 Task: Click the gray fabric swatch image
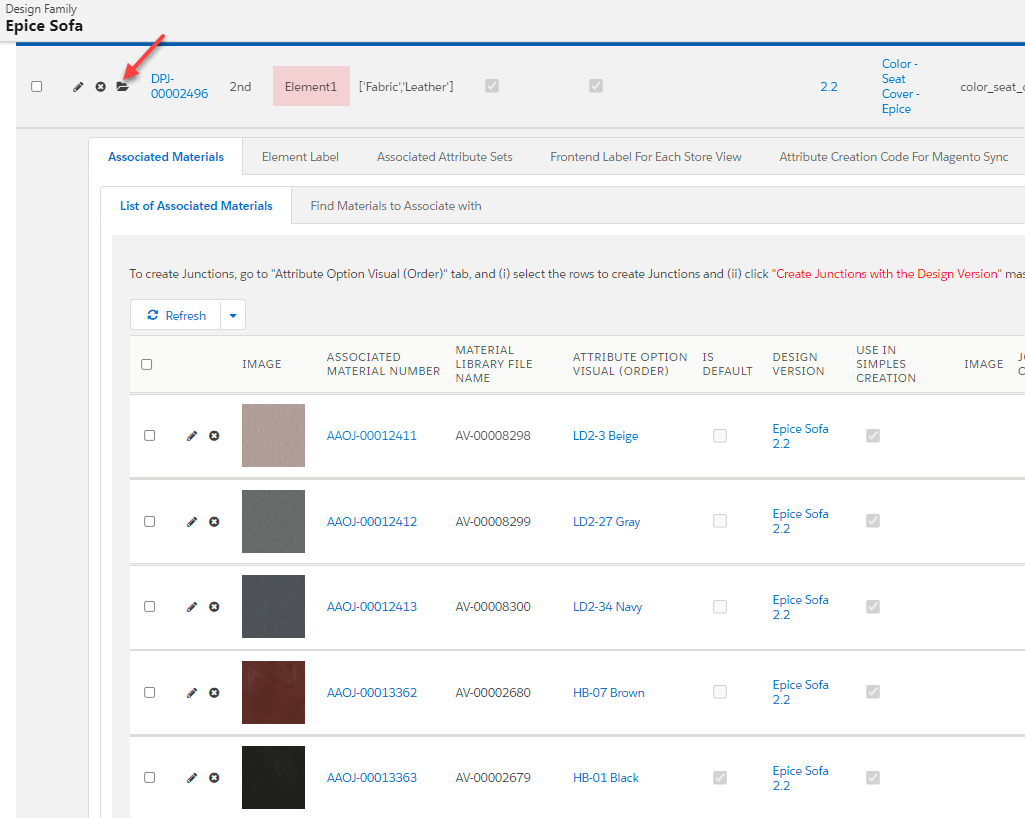coord(273,521)
